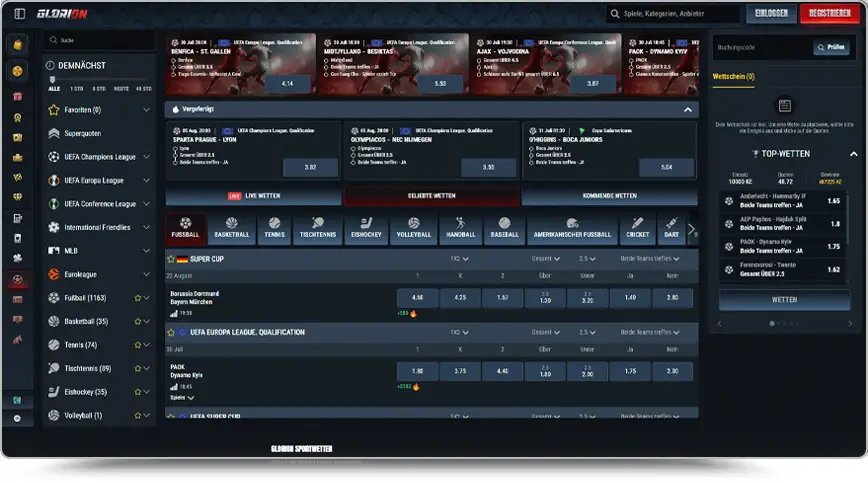Pick the 3.82 combo odds for Sparta Prague - Lyon
This screenshot has height=483, width=868.
click(310, 167)
